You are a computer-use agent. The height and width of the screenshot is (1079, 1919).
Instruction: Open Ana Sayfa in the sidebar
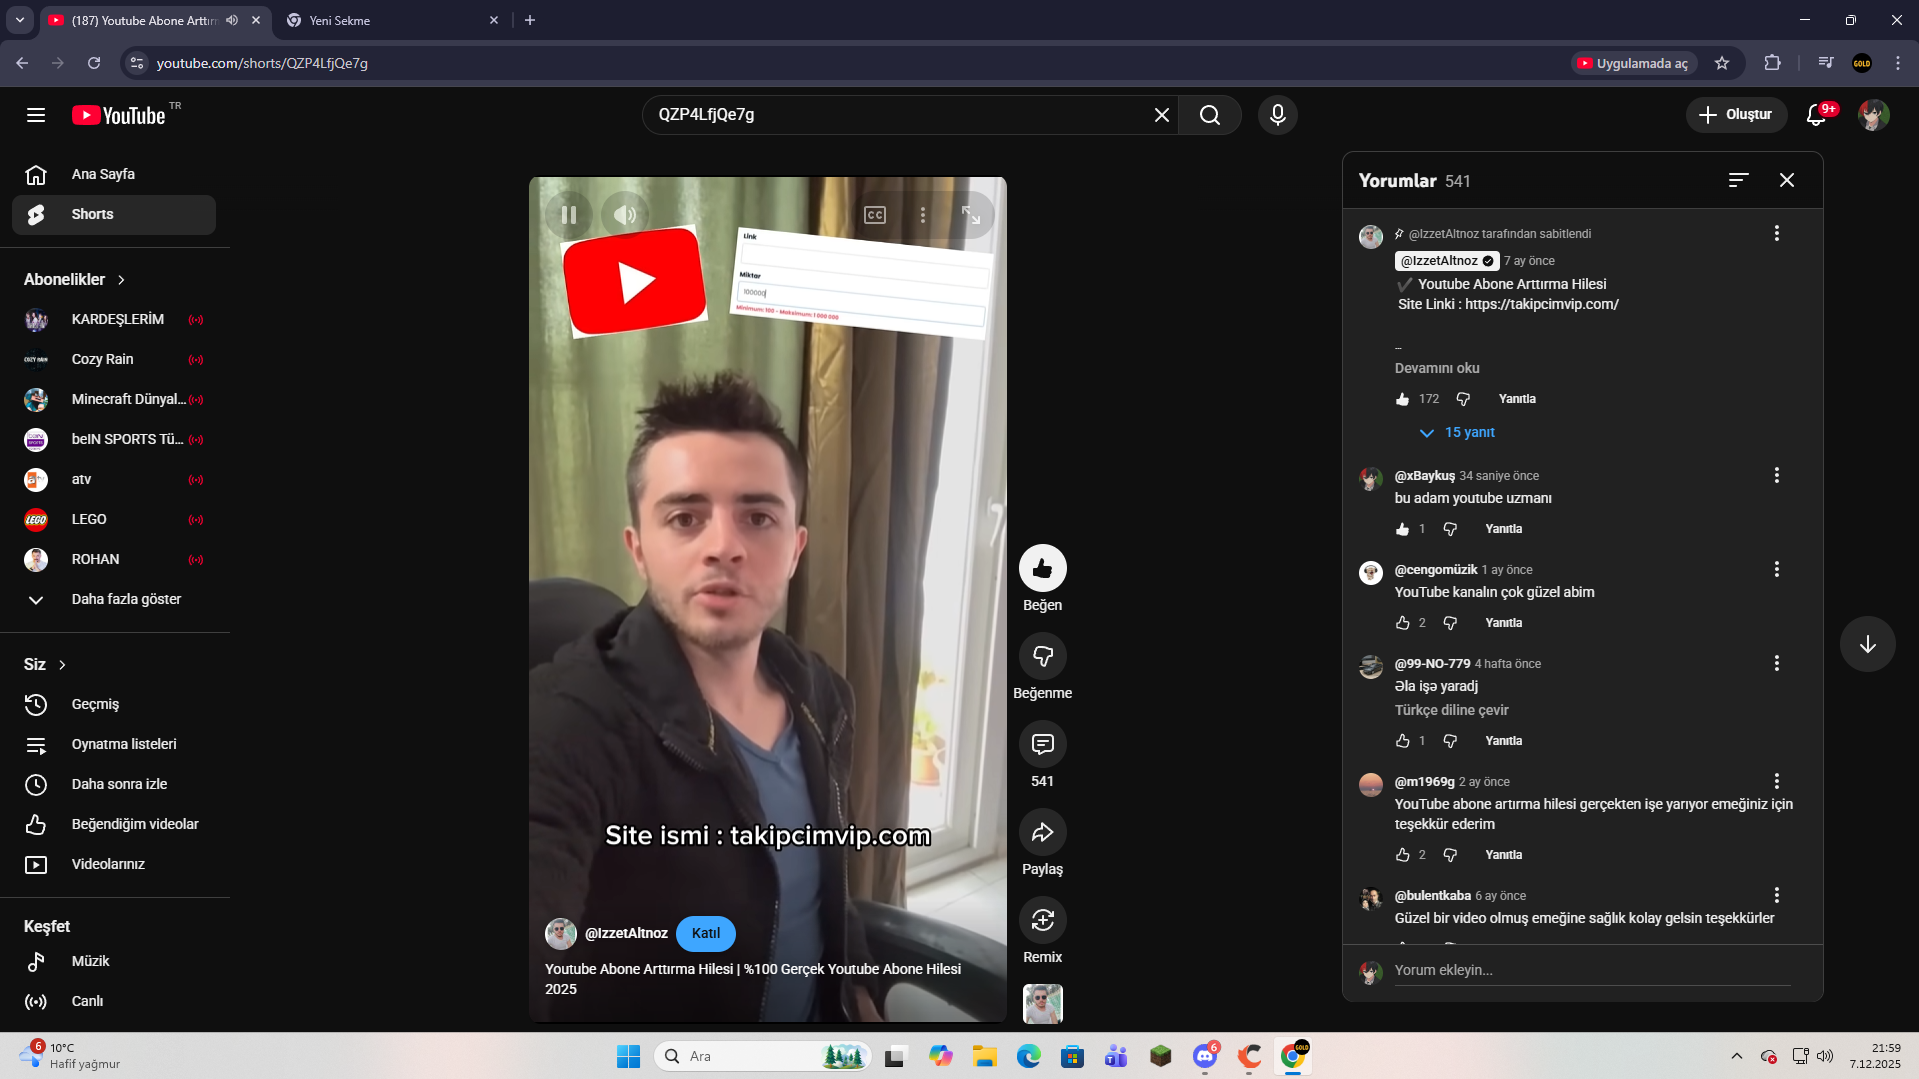tap(114, 175)
